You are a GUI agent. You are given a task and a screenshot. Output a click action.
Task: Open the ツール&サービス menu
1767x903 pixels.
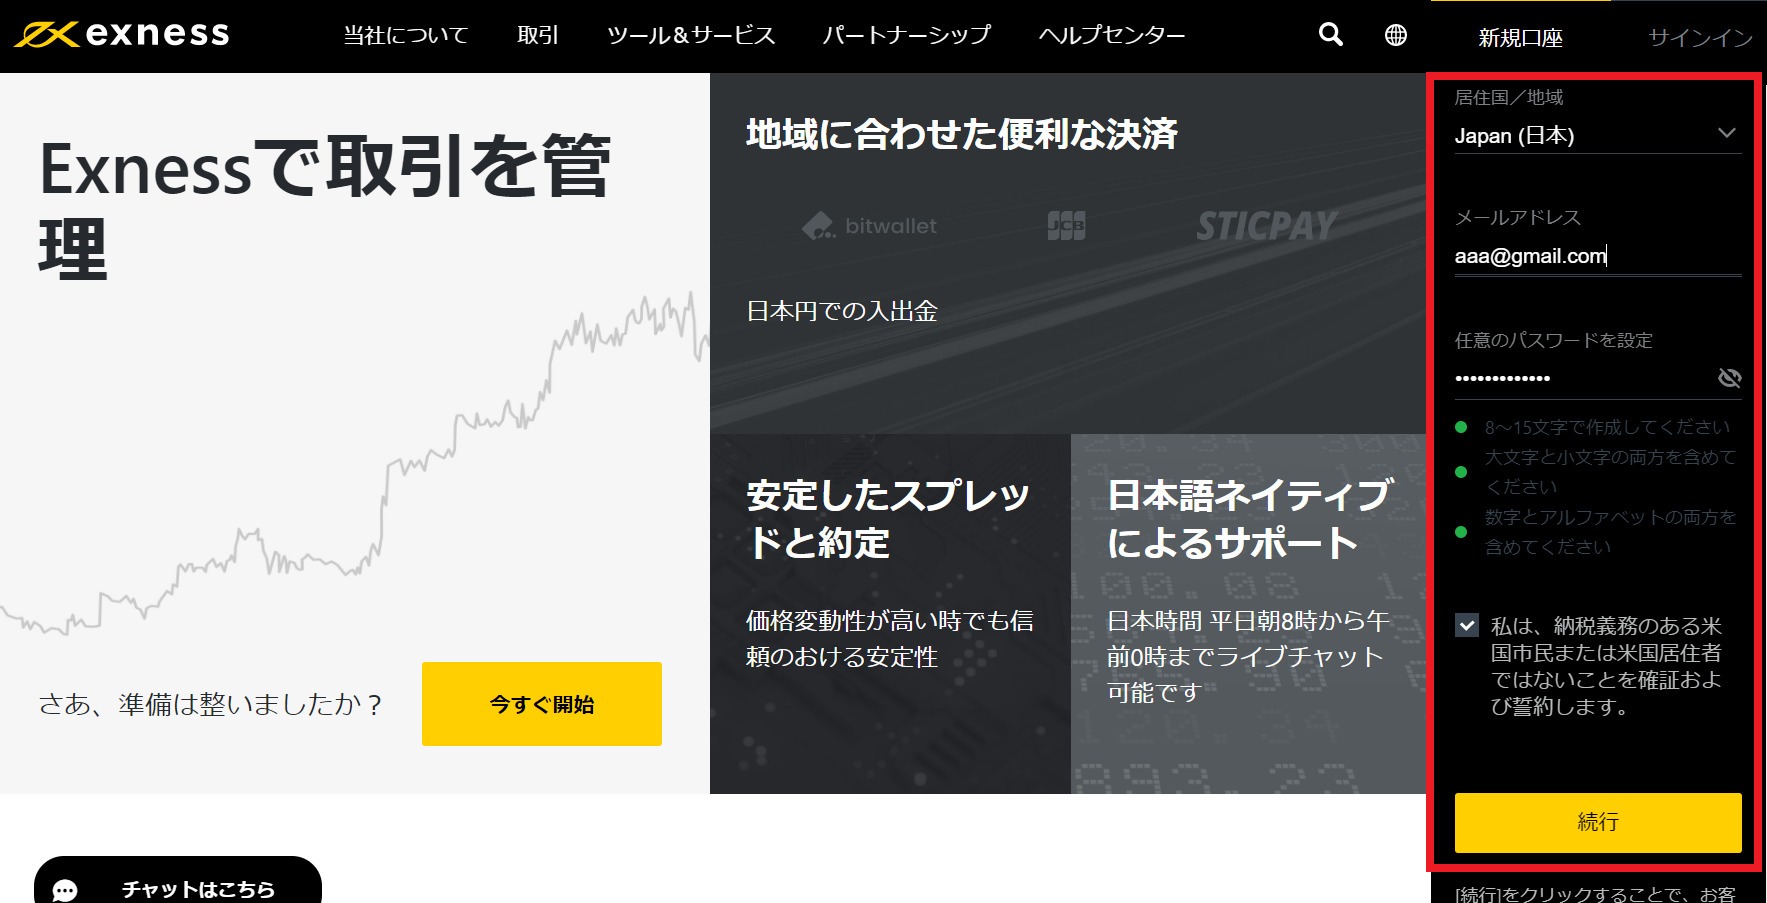pos(691,36)
